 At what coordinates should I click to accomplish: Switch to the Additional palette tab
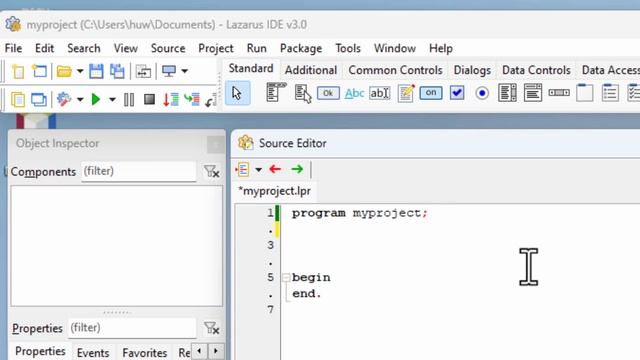(311, 70)
